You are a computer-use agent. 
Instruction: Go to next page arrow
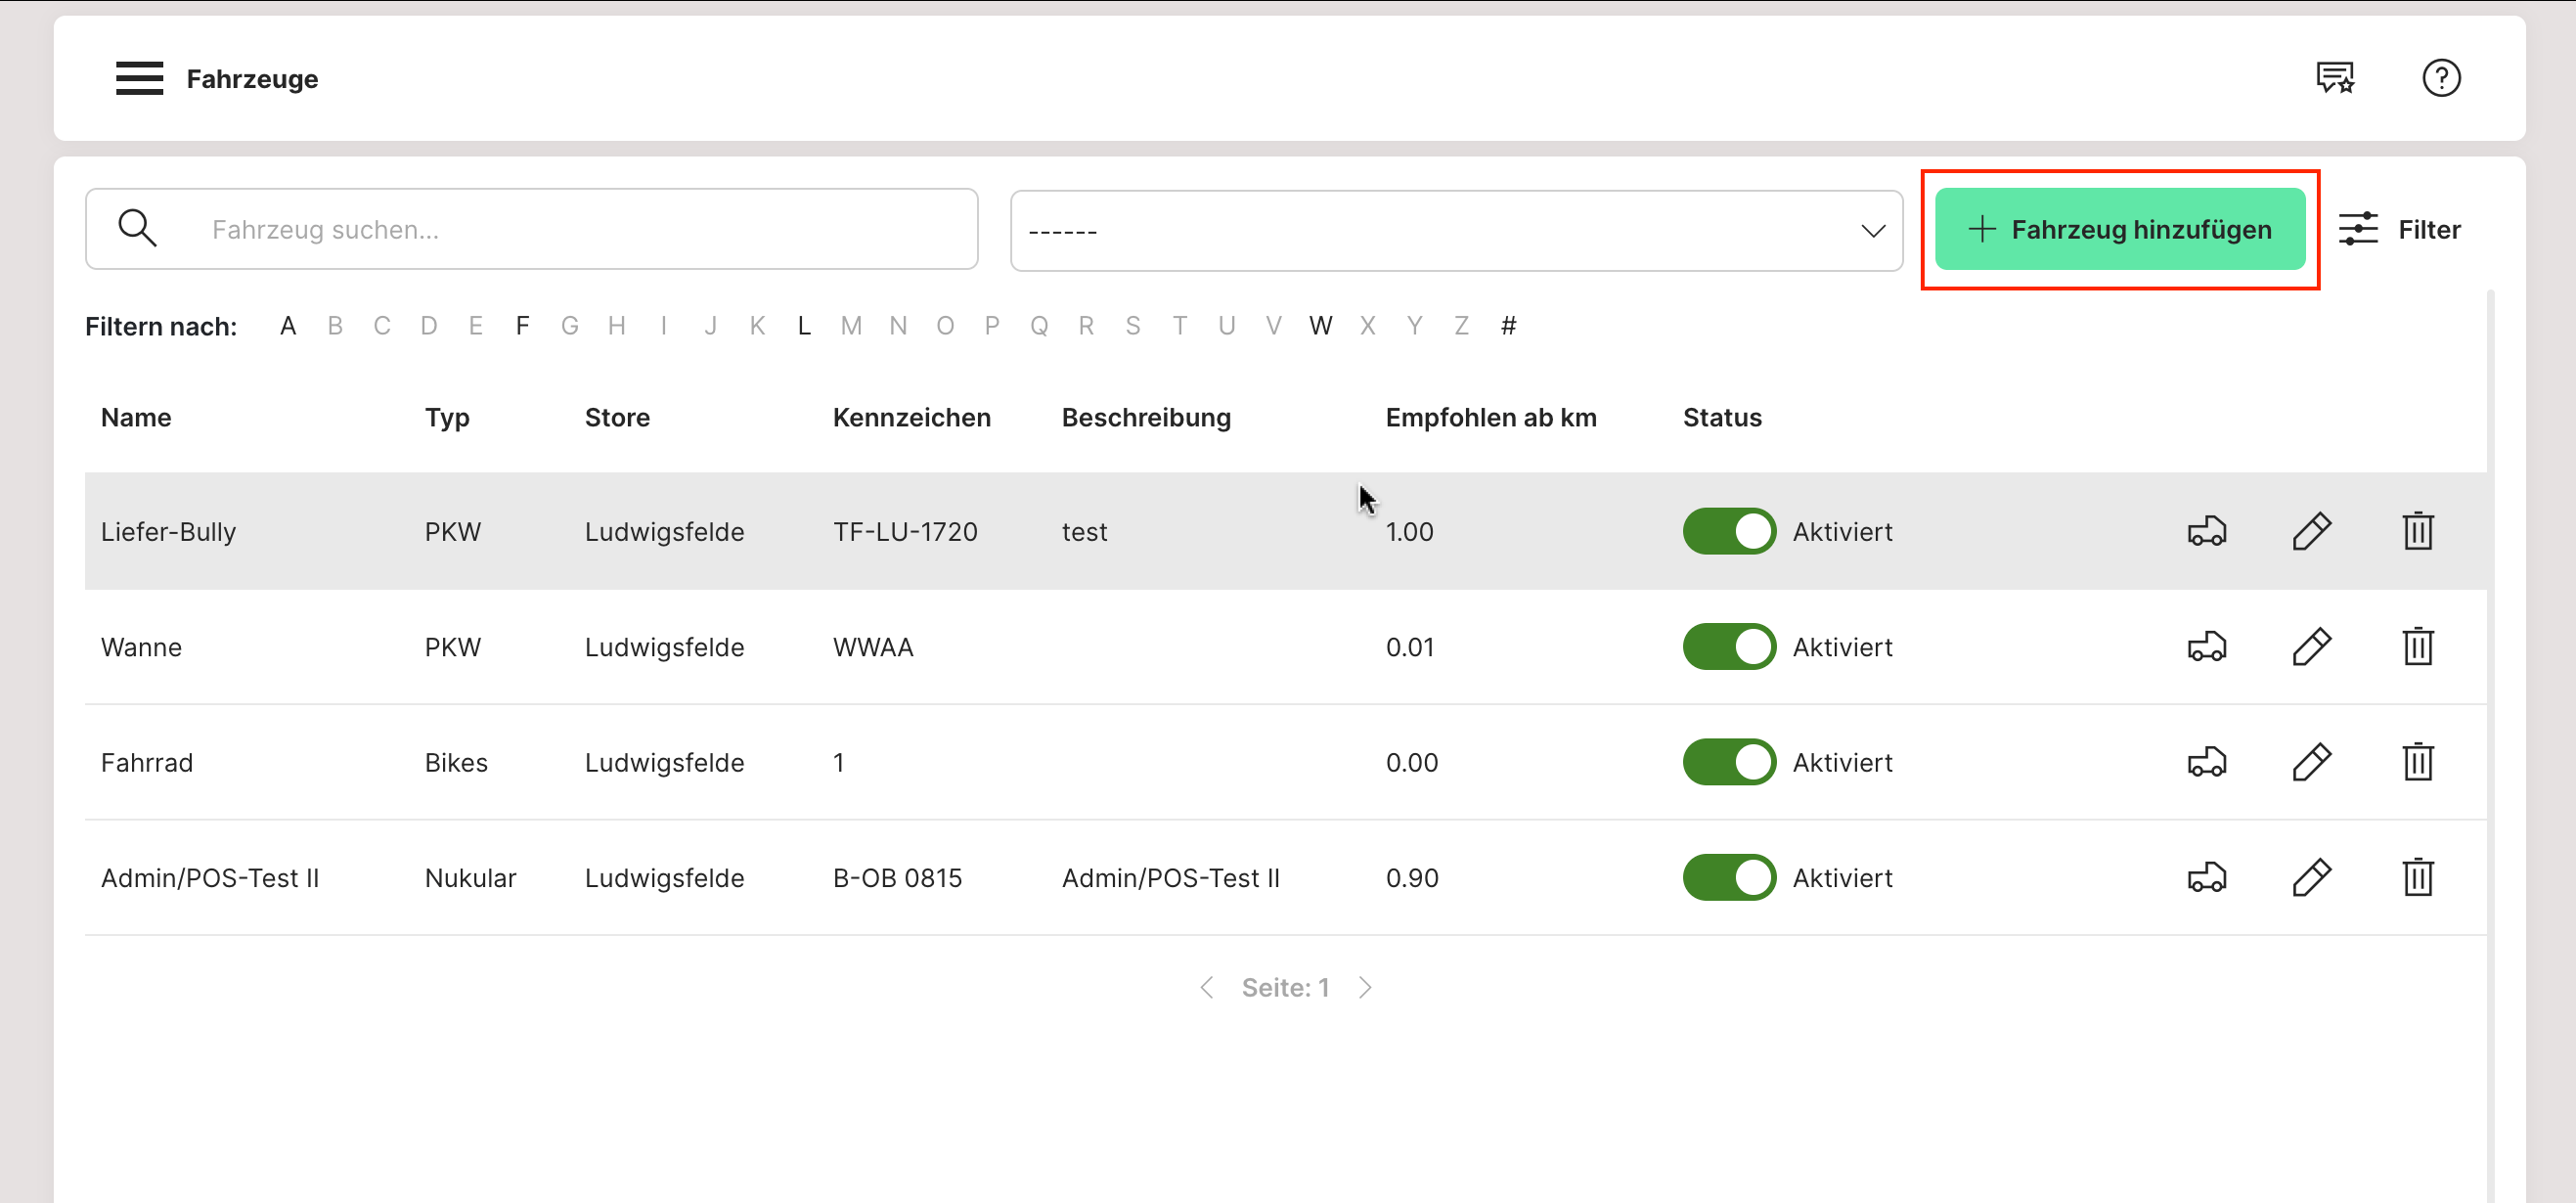pyautogui.click(x=1365, y=988)
